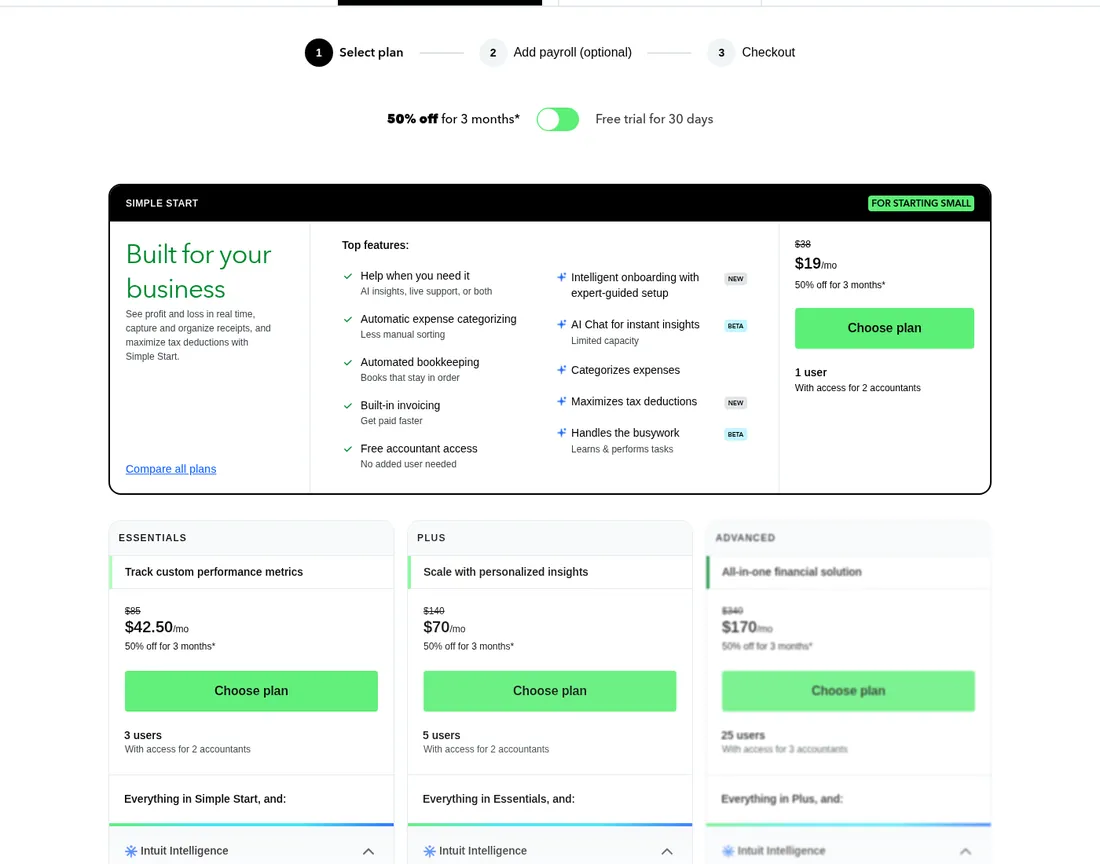Select the 'Free trial for 30 days' label
The image size is (1100, 864).
[654, 119]
